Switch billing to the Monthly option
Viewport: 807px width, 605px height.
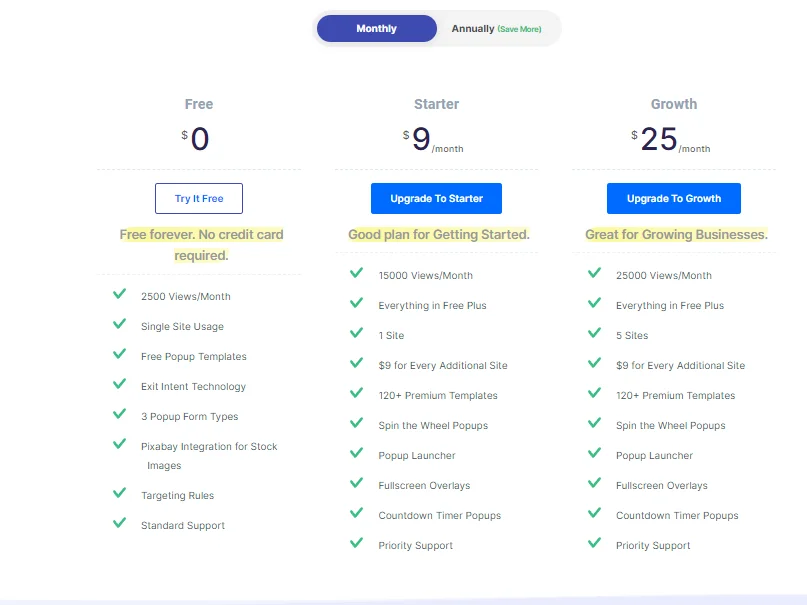pos(376,29)
